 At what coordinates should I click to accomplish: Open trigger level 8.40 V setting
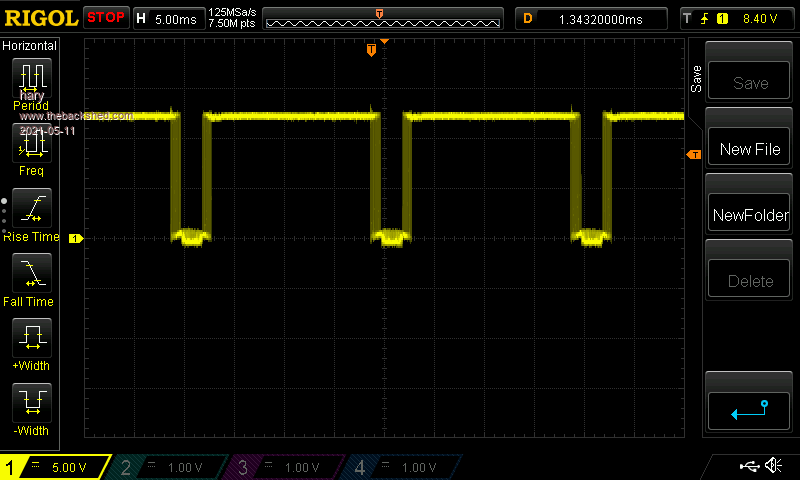click(x=737, y=18)
